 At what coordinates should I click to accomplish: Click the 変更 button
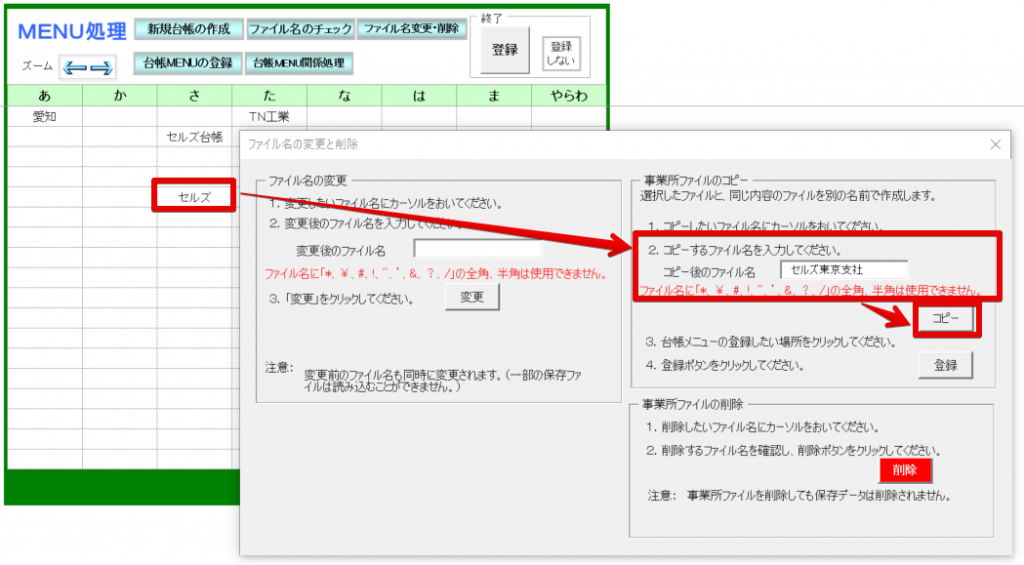point(472,297)
